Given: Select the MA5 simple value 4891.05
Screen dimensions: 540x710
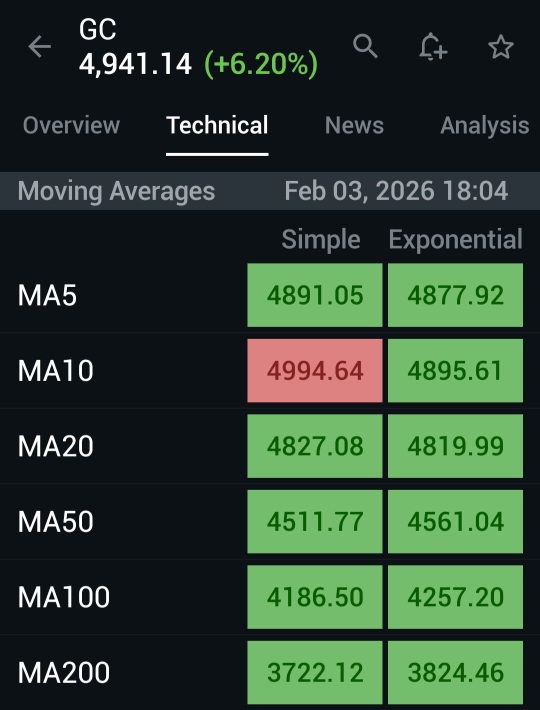Looking at the screenshot, I should [x=315, y=295].
